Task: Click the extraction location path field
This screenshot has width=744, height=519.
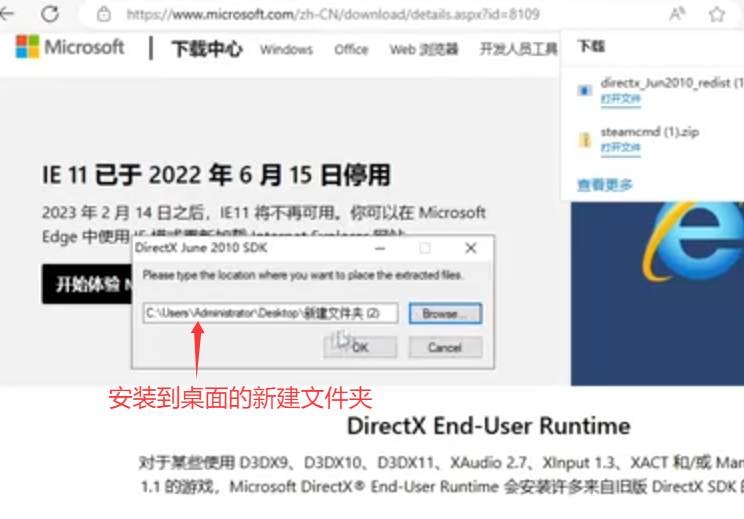Action: [270, 313]
